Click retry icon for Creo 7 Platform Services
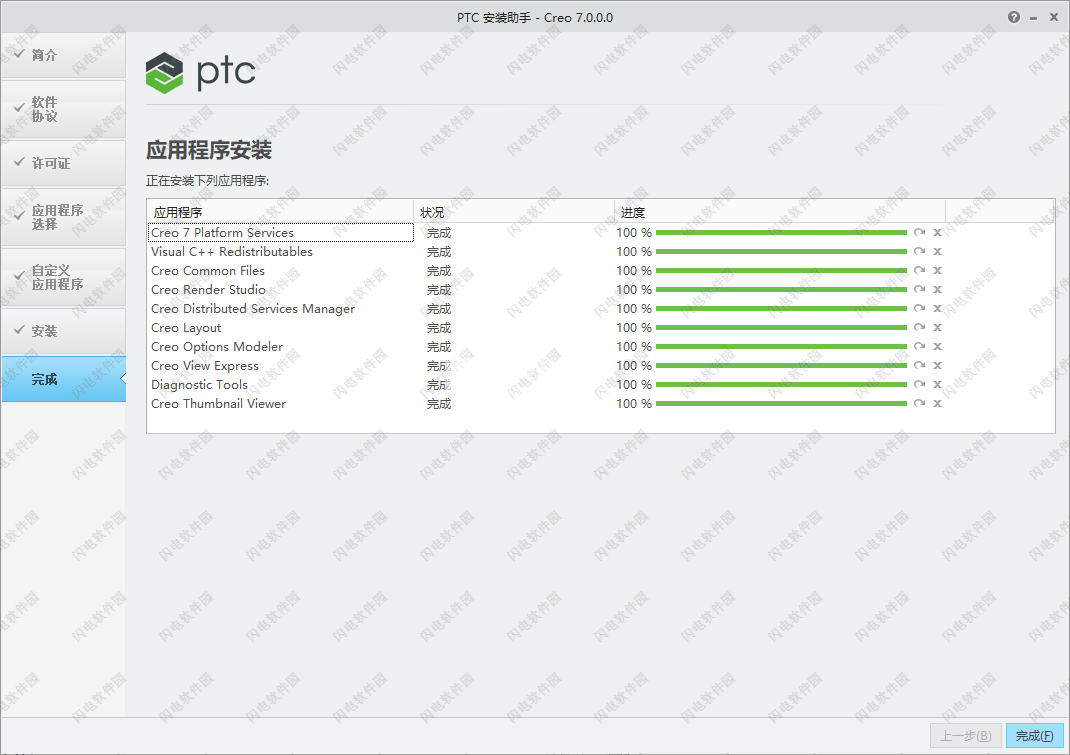1070x755 pixels. point(920,233)
